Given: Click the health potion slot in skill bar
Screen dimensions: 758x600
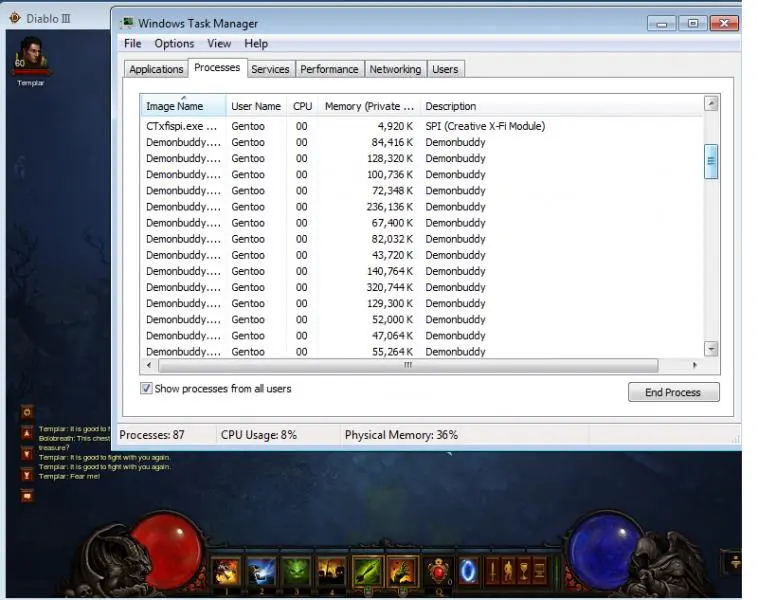Looking at the screenshot, I should pos(438,572).
